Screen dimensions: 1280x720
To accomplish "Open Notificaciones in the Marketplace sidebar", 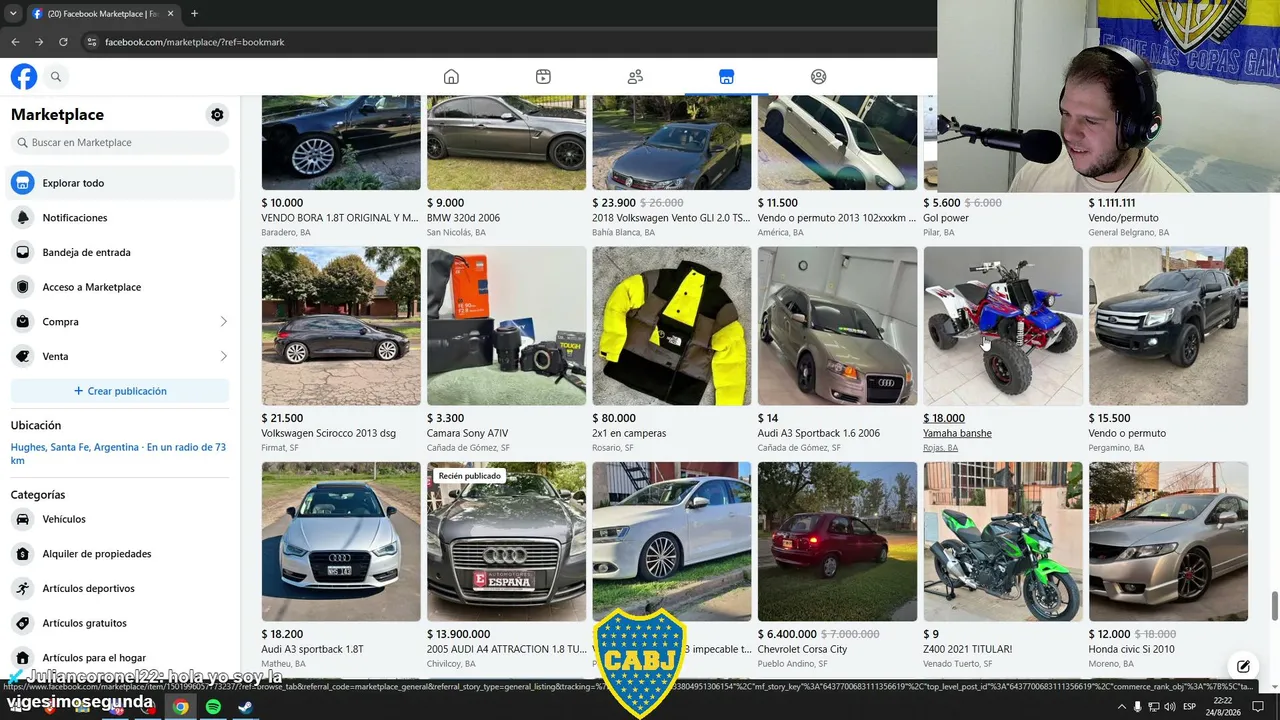I will coord(122,218).
